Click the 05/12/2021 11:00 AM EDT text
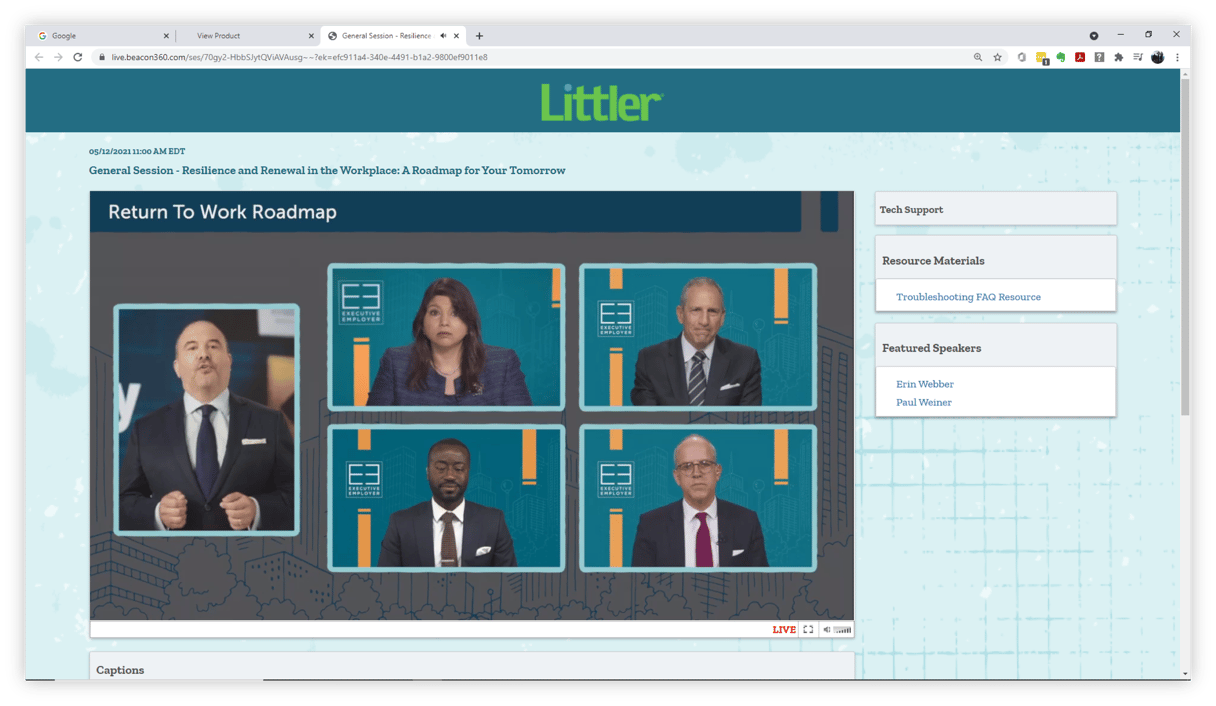Viewport: 1216px width, 706px height. [x=137, y=151]
